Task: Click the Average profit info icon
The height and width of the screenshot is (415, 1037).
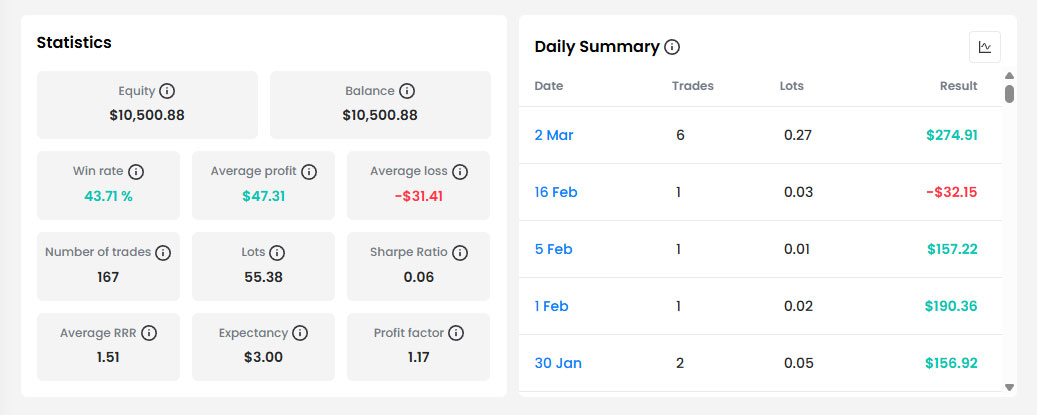Action: 309,172
